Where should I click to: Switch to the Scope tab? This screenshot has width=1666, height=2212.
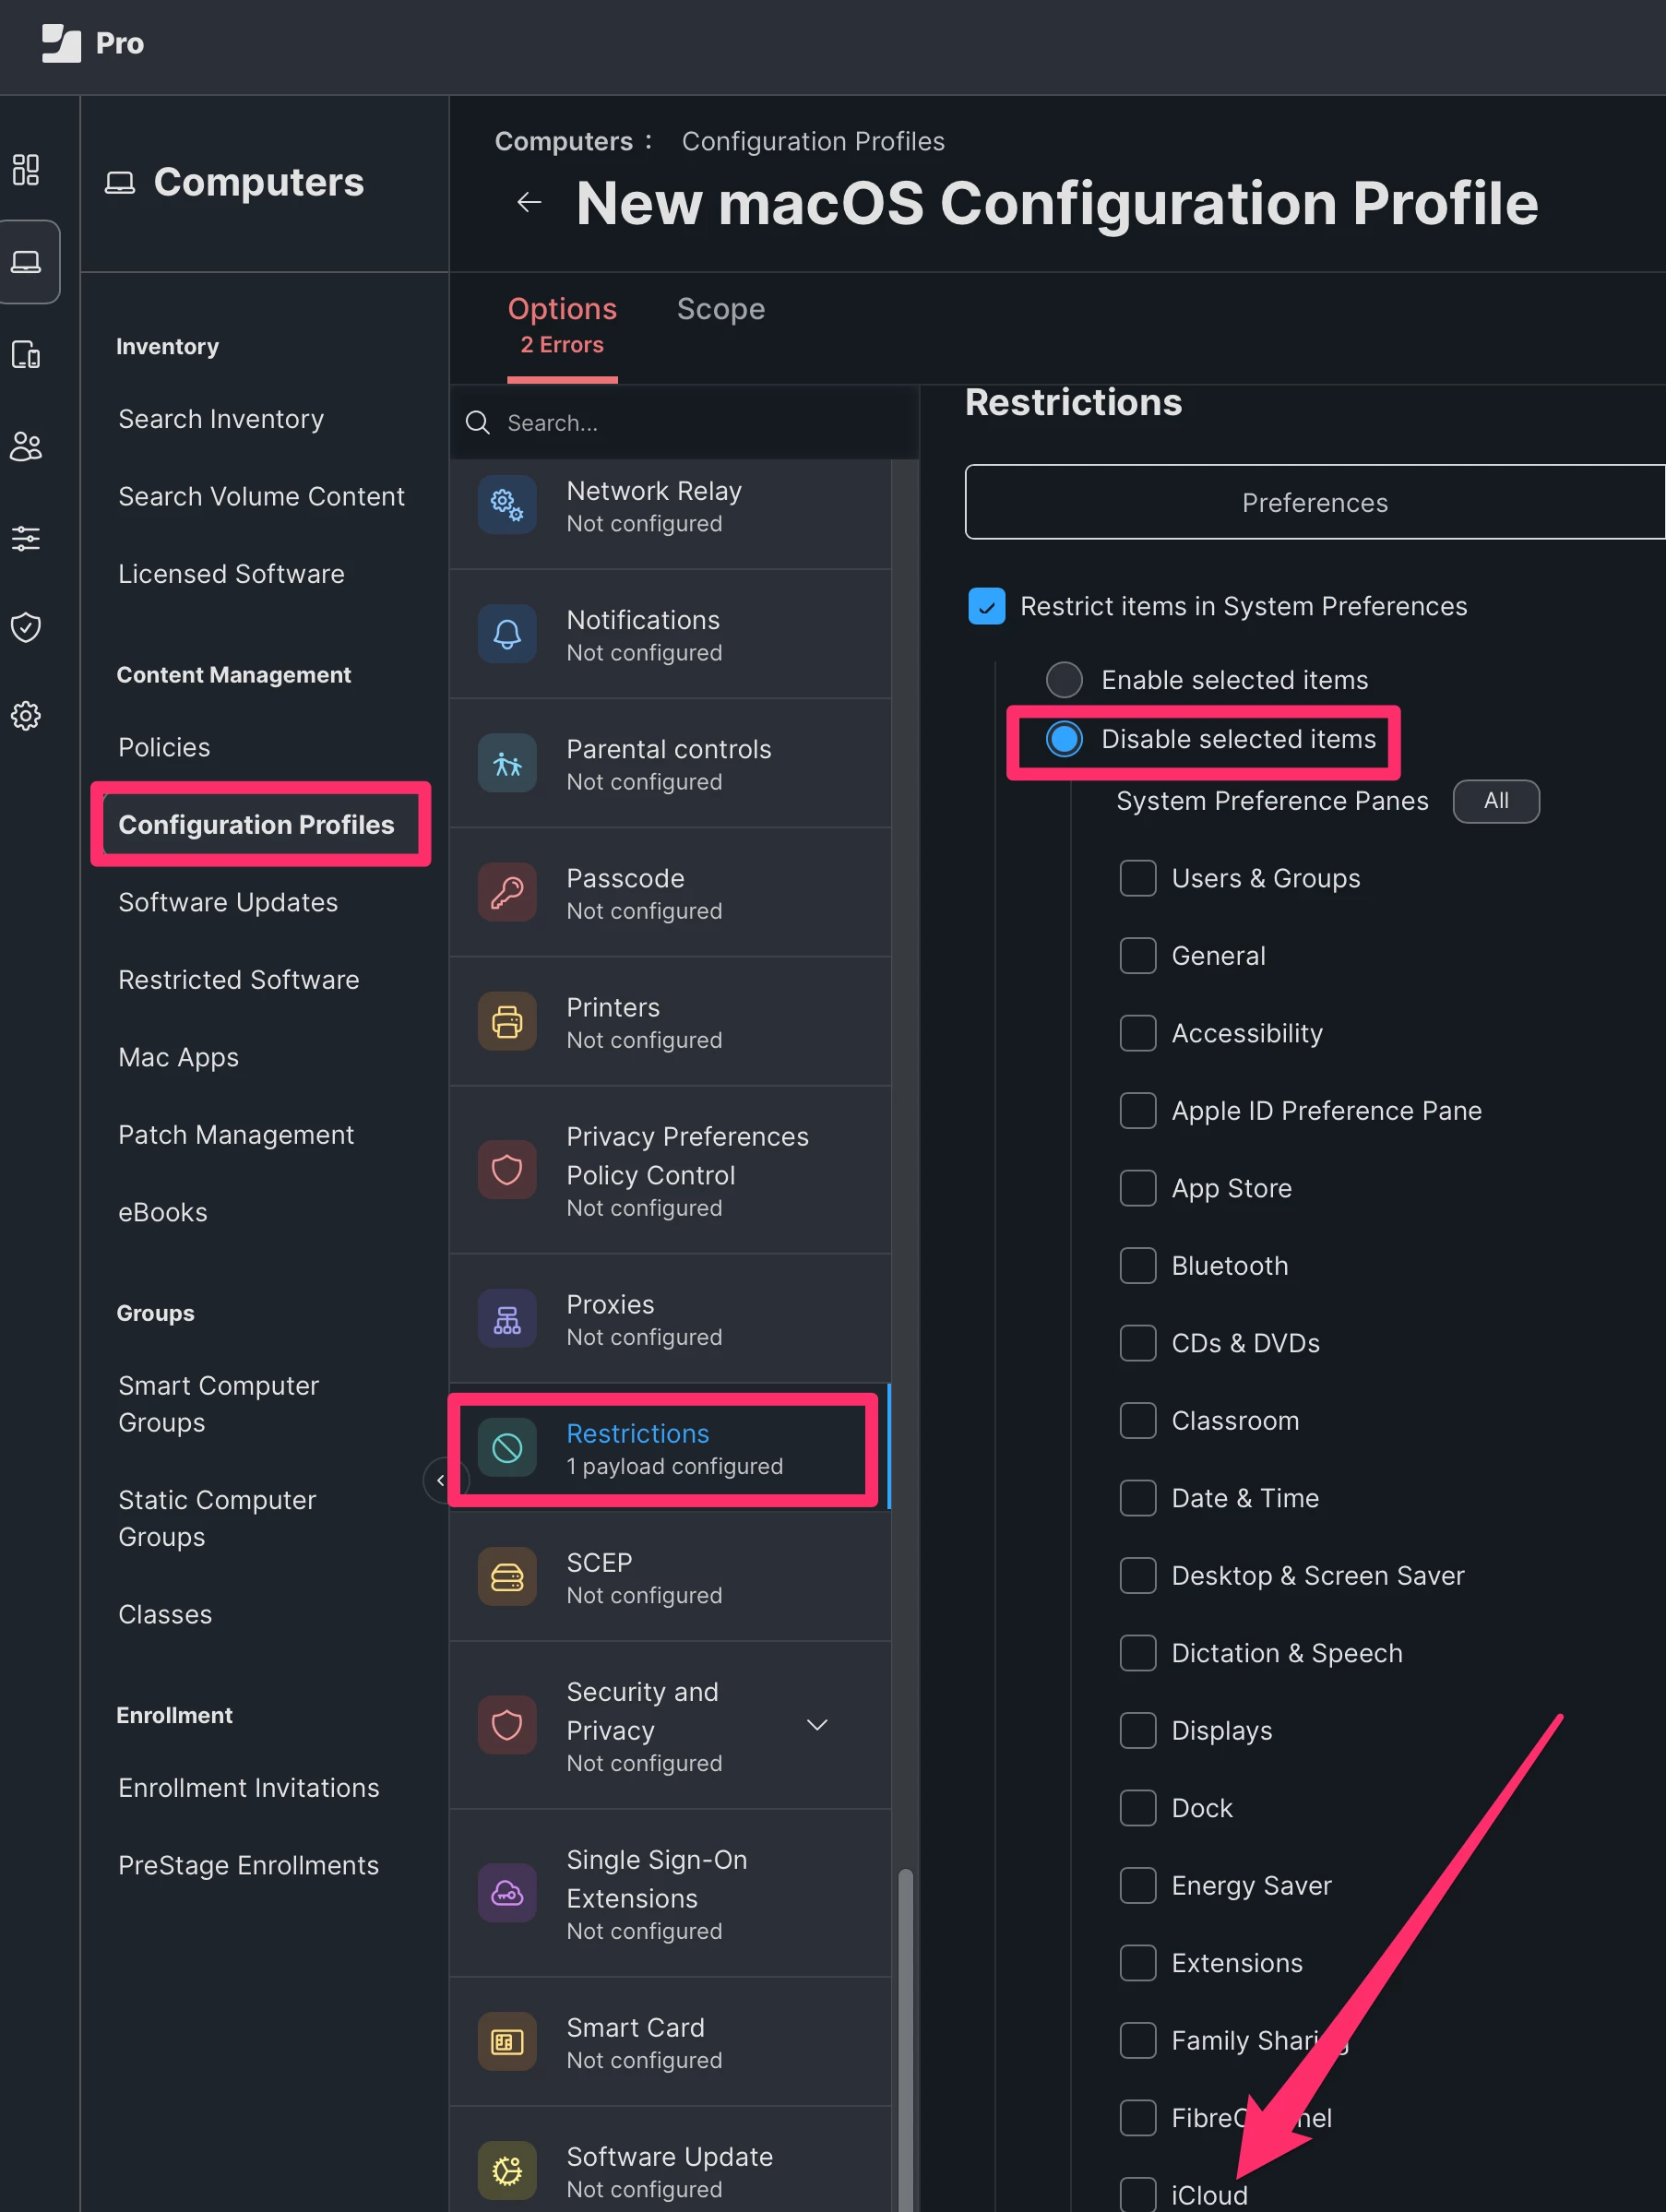click(x=721, y=309)
